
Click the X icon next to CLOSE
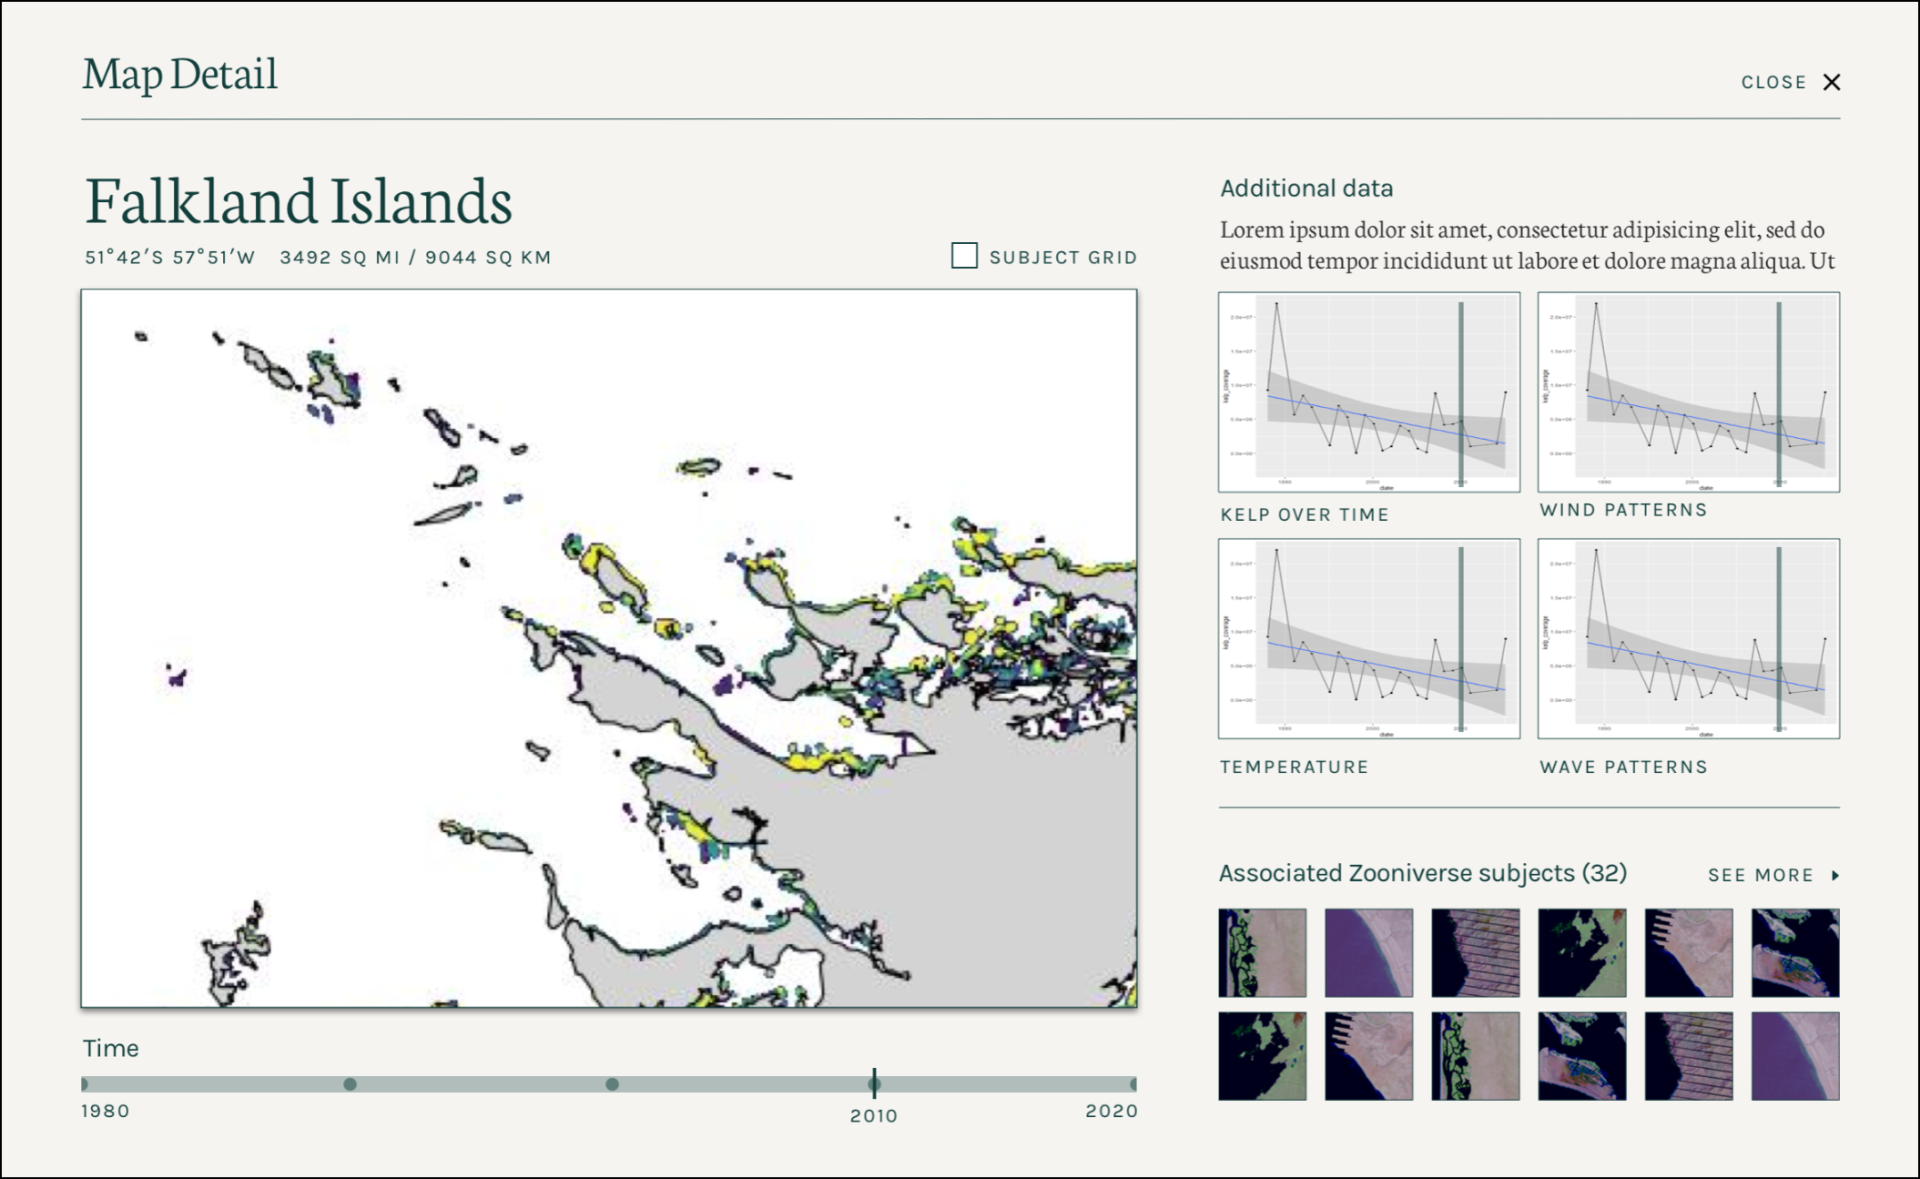coord(1833,82)
